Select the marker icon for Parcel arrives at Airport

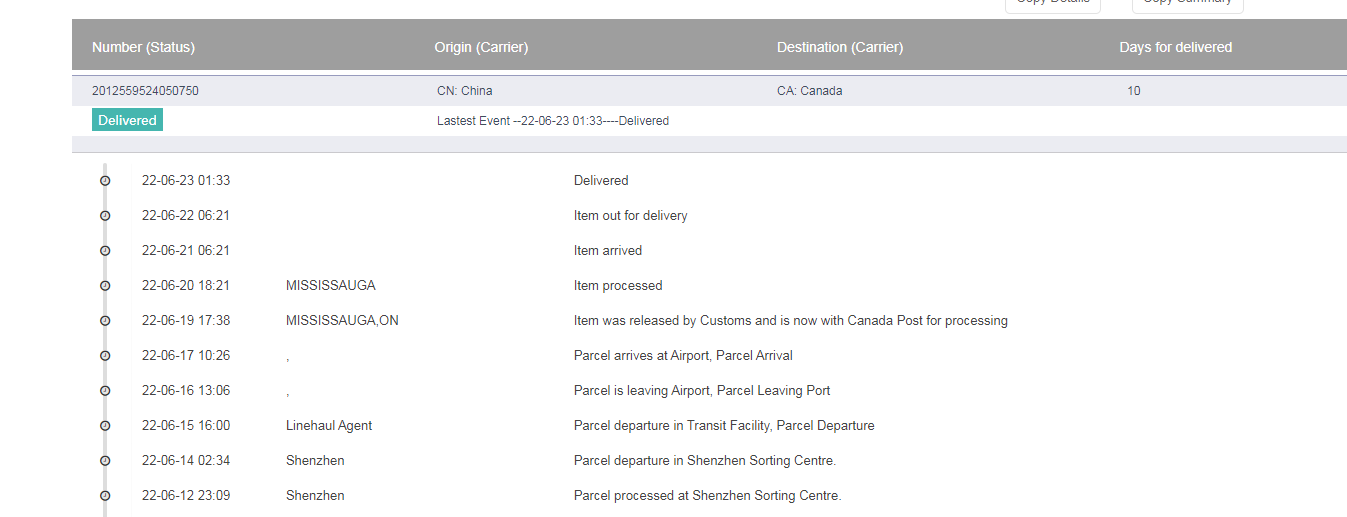[x=105, y=356]
